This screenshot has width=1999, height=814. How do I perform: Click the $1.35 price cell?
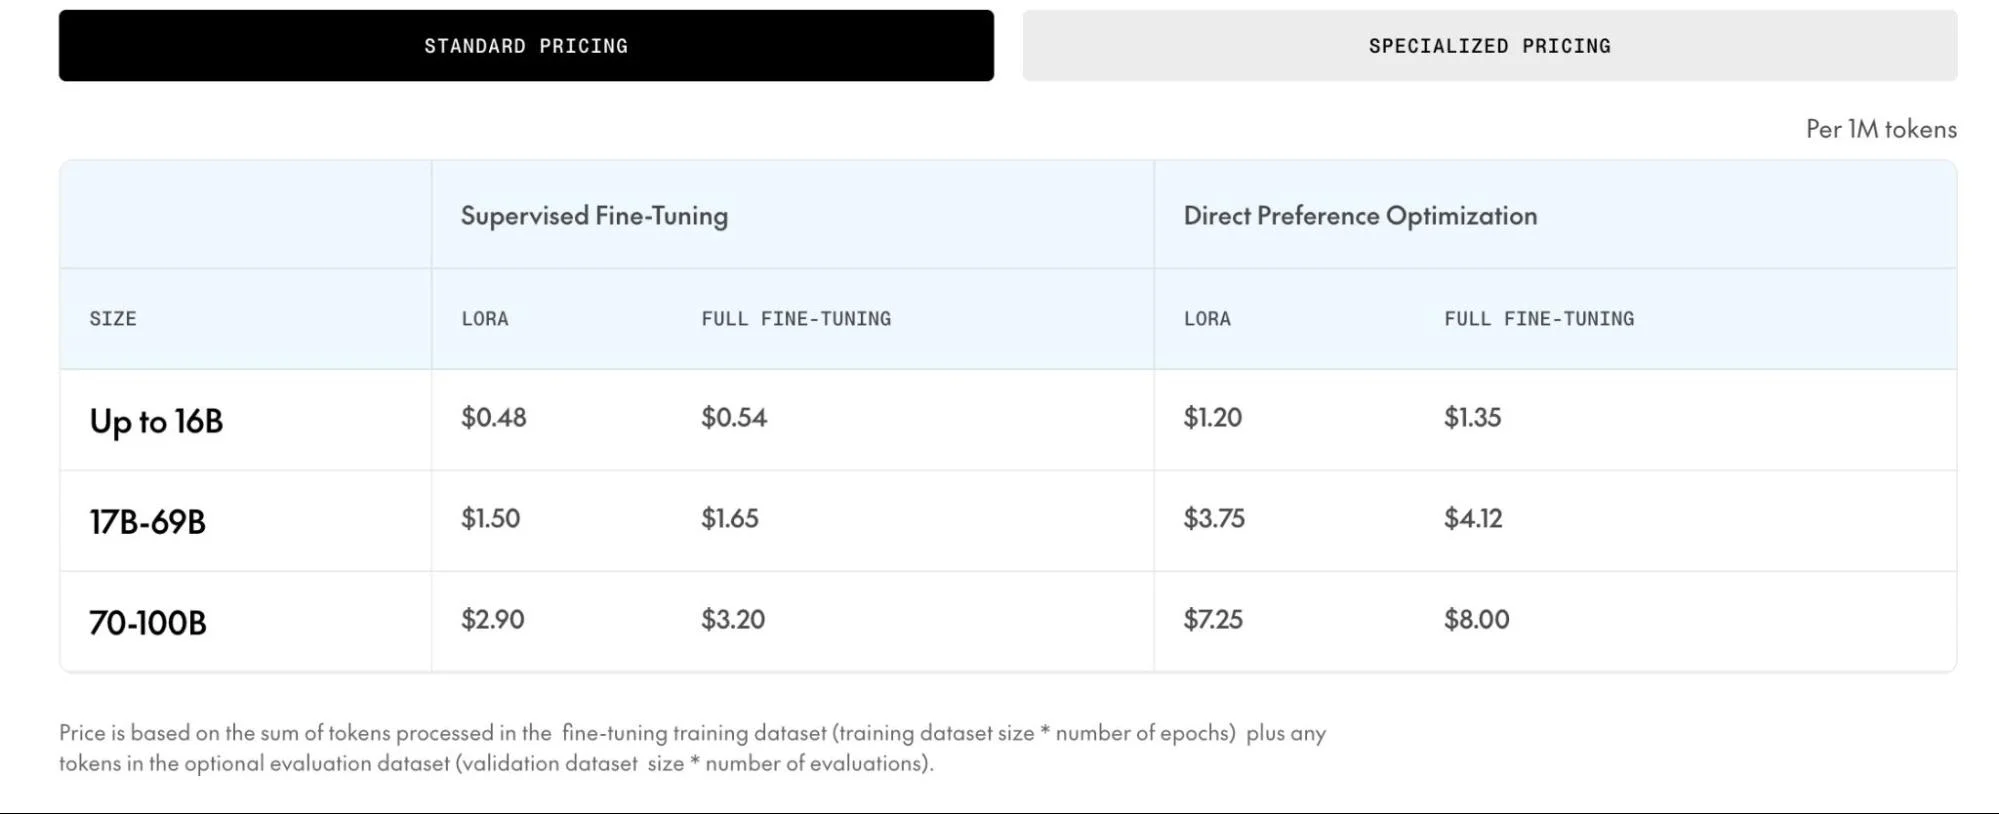click(x=1473, y=418)
